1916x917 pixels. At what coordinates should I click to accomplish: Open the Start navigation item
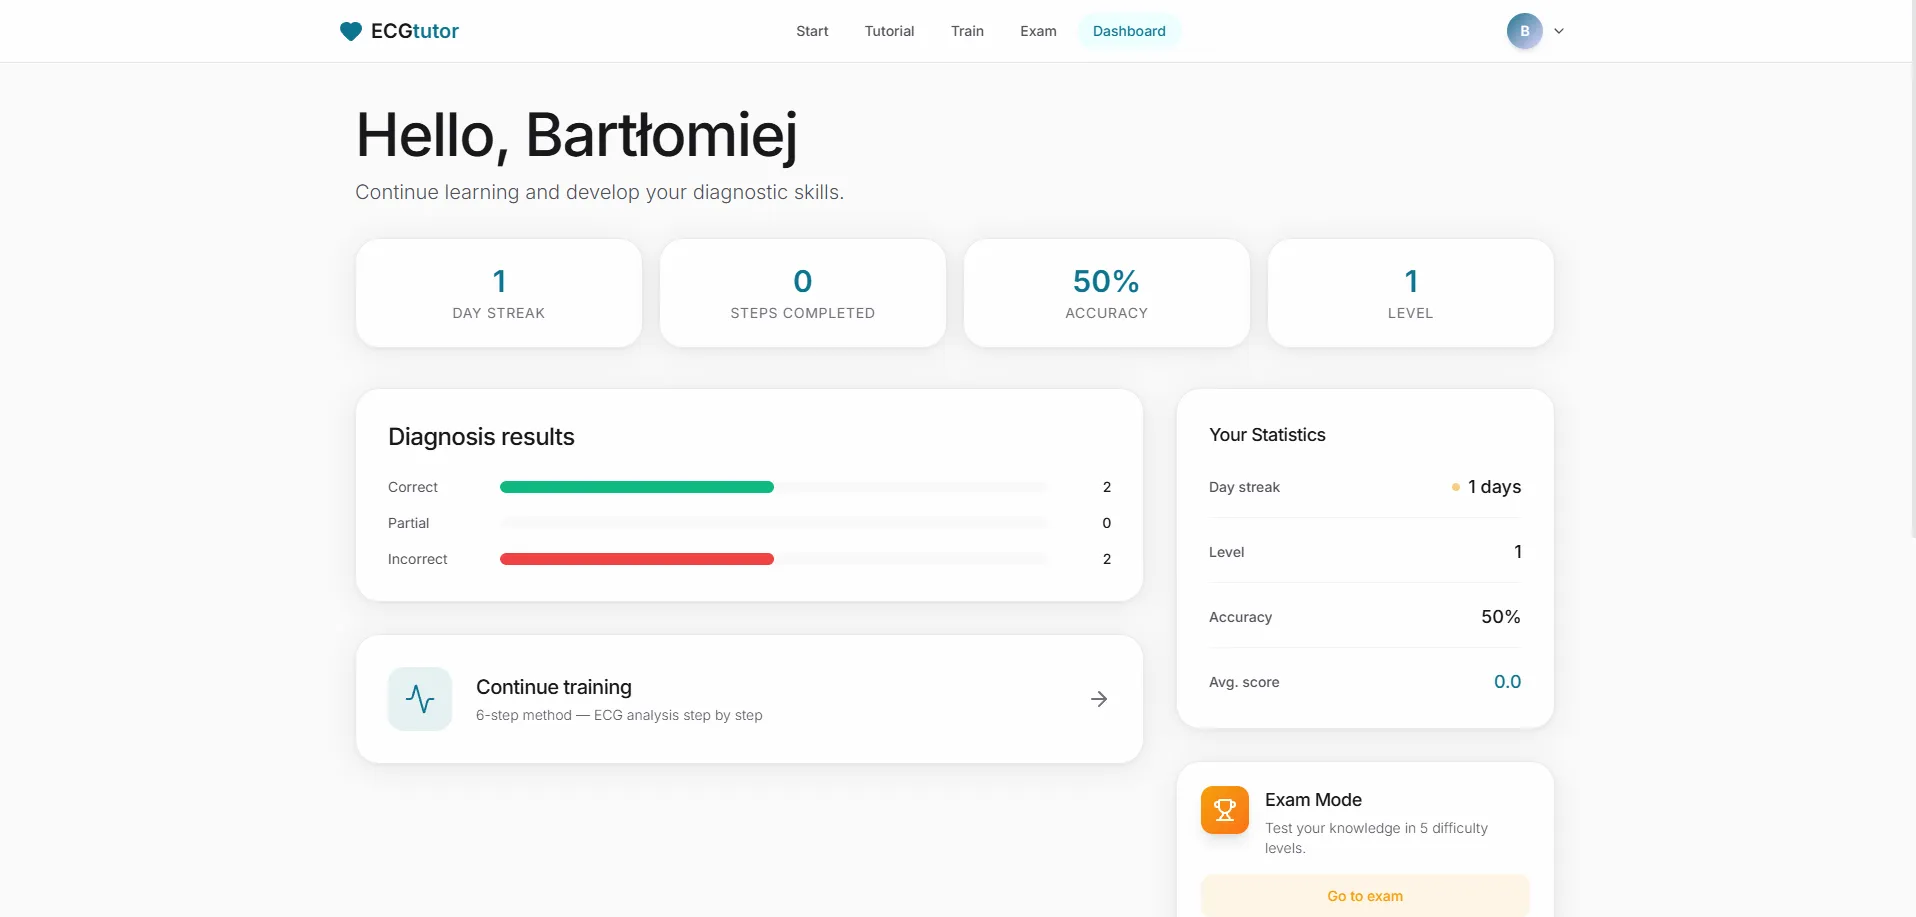(x=812, y=31)
